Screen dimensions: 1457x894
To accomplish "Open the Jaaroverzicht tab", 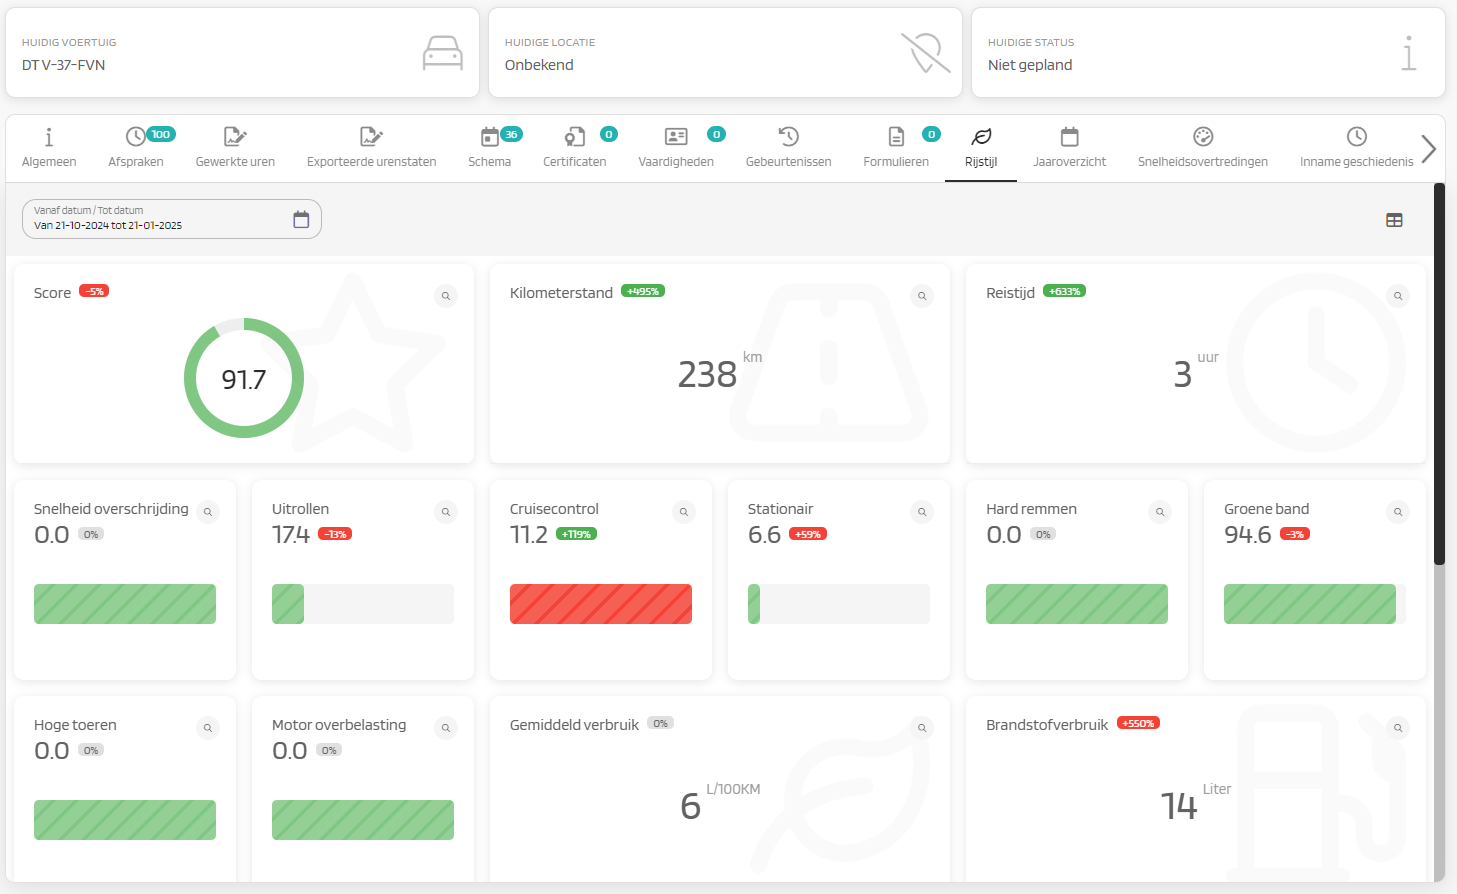I will [1069, 148].
